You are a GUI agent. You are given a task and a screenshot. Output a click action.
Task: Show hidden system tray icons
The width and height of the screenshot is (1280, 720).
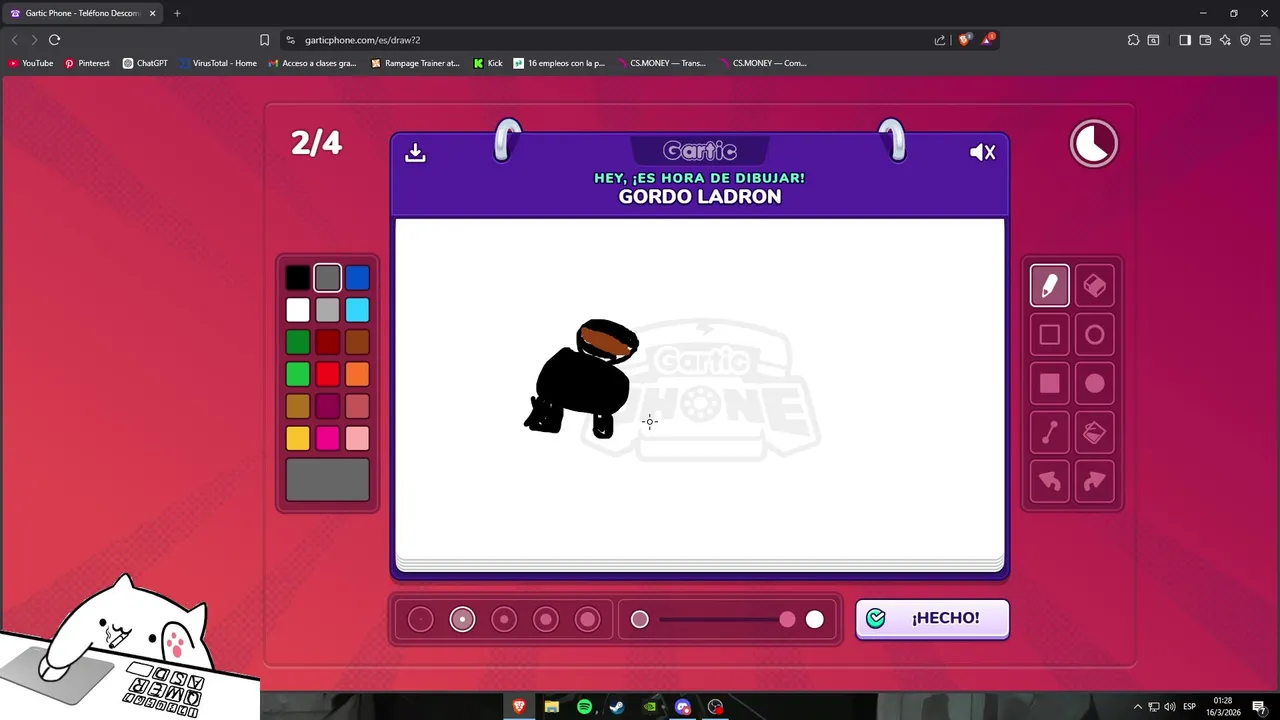point(1137,707)
